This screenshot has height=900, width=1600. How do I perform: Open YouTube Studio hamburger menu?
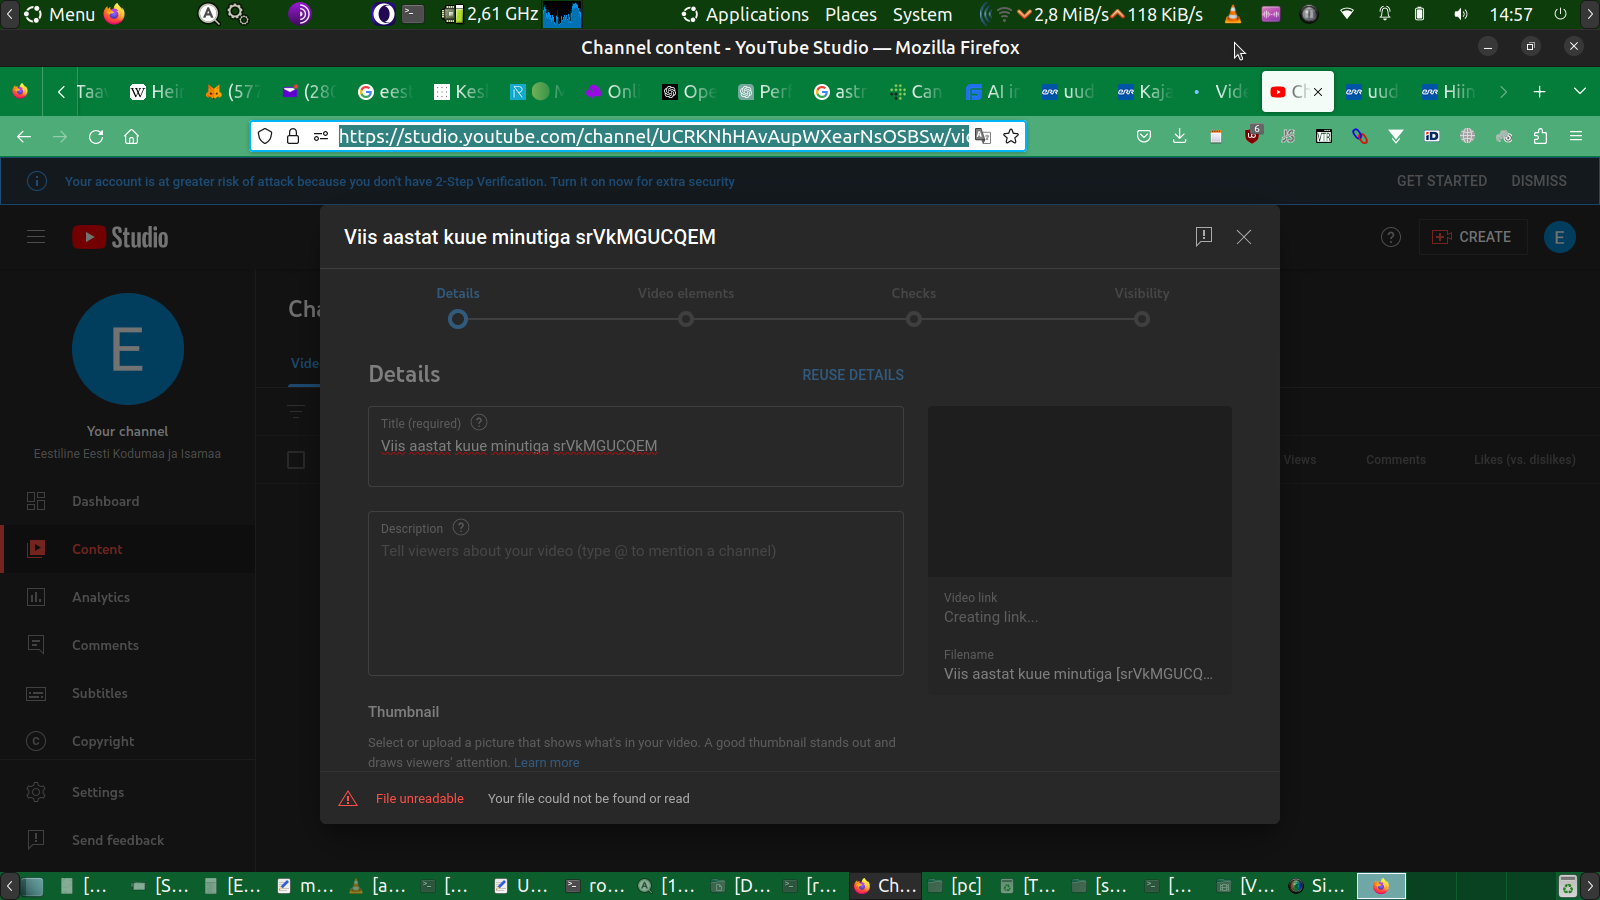[x=36, y=237]
